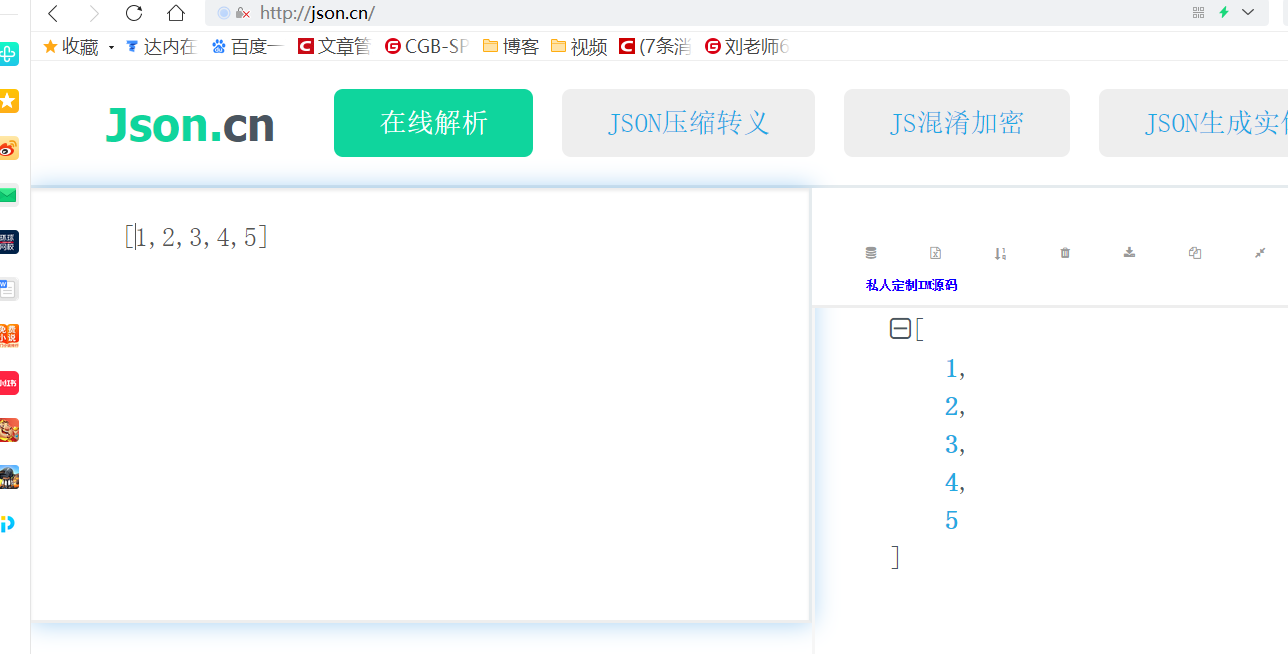Open the 博客 bookmark folder
The height and width of the screenshot is (654, 1288).
tap(510, 46)
